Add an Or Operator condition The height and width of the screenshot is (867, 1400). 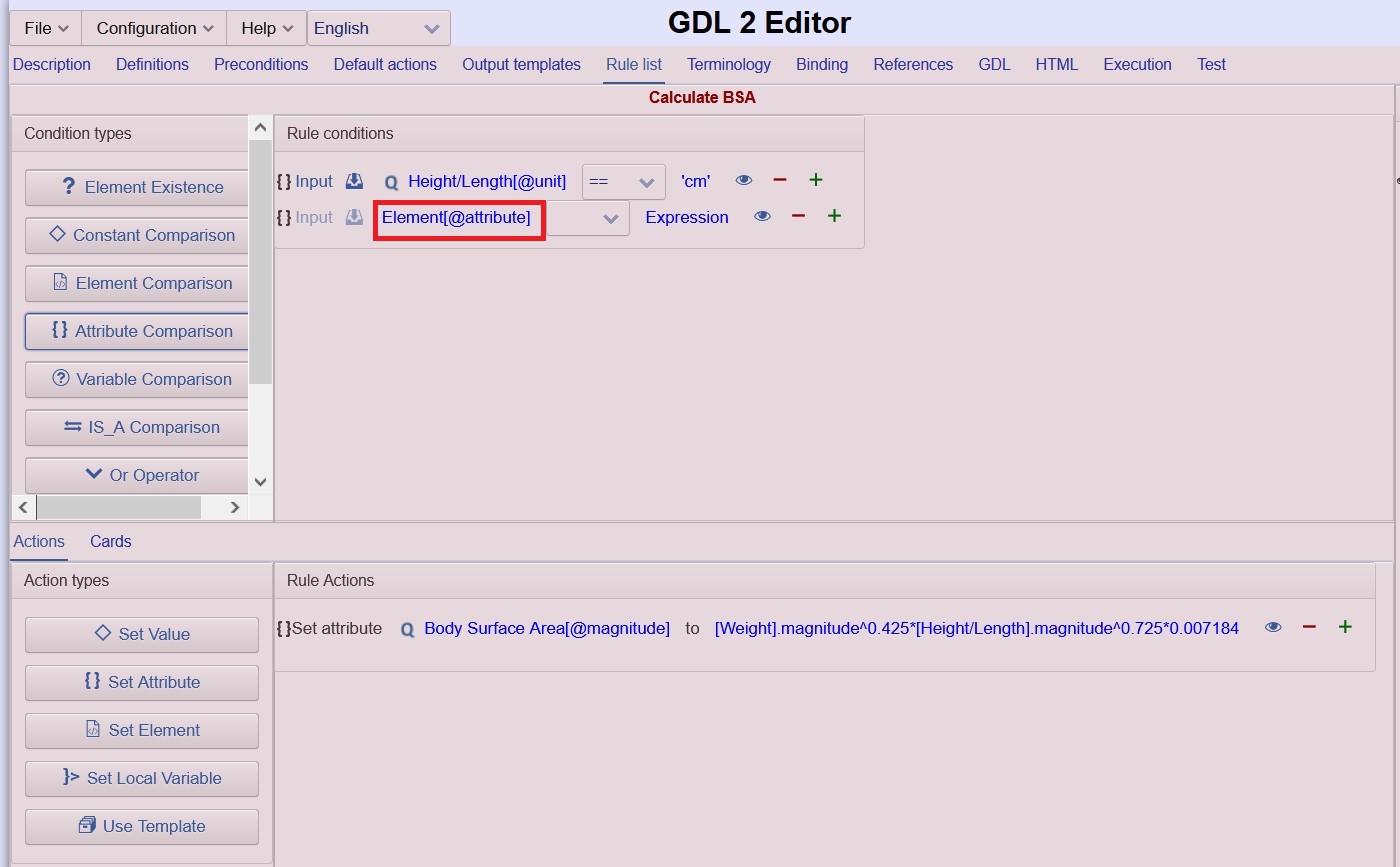[x=137, y=475]
